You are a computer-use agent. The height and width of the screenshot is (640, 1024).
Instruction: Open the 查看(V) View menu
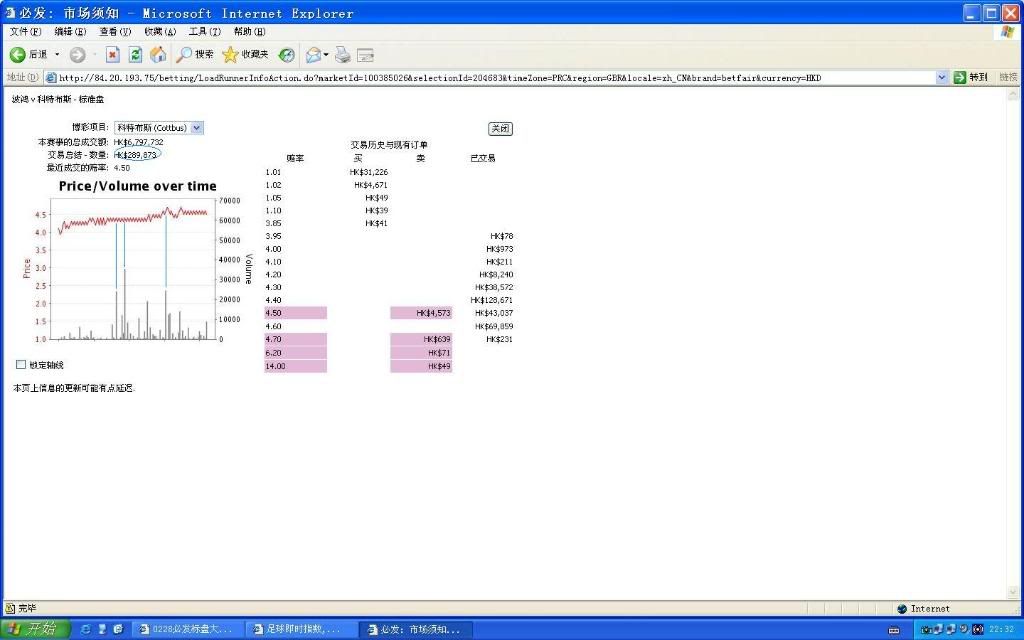click(x=114, y=32)
